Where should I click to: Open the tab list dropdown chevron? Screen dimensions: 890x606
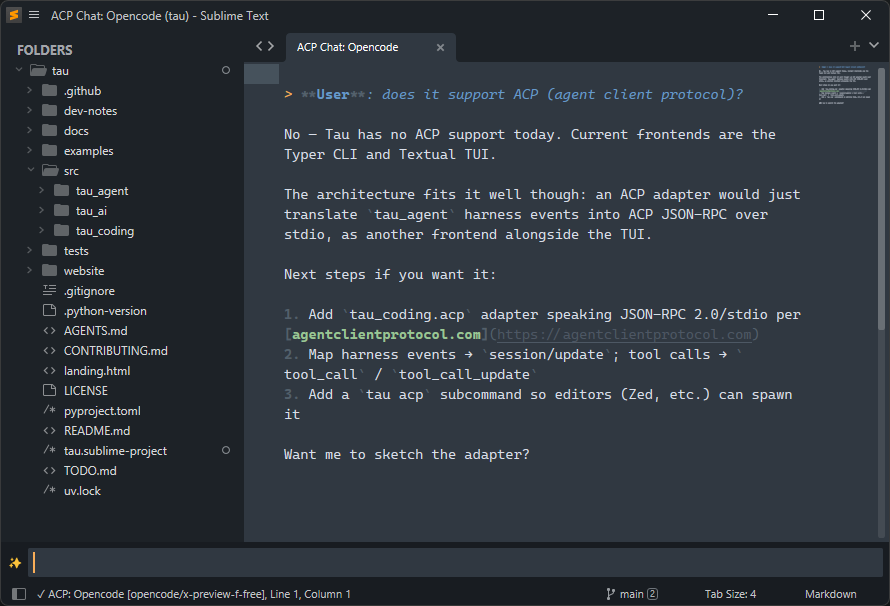[x=874, y=45]
